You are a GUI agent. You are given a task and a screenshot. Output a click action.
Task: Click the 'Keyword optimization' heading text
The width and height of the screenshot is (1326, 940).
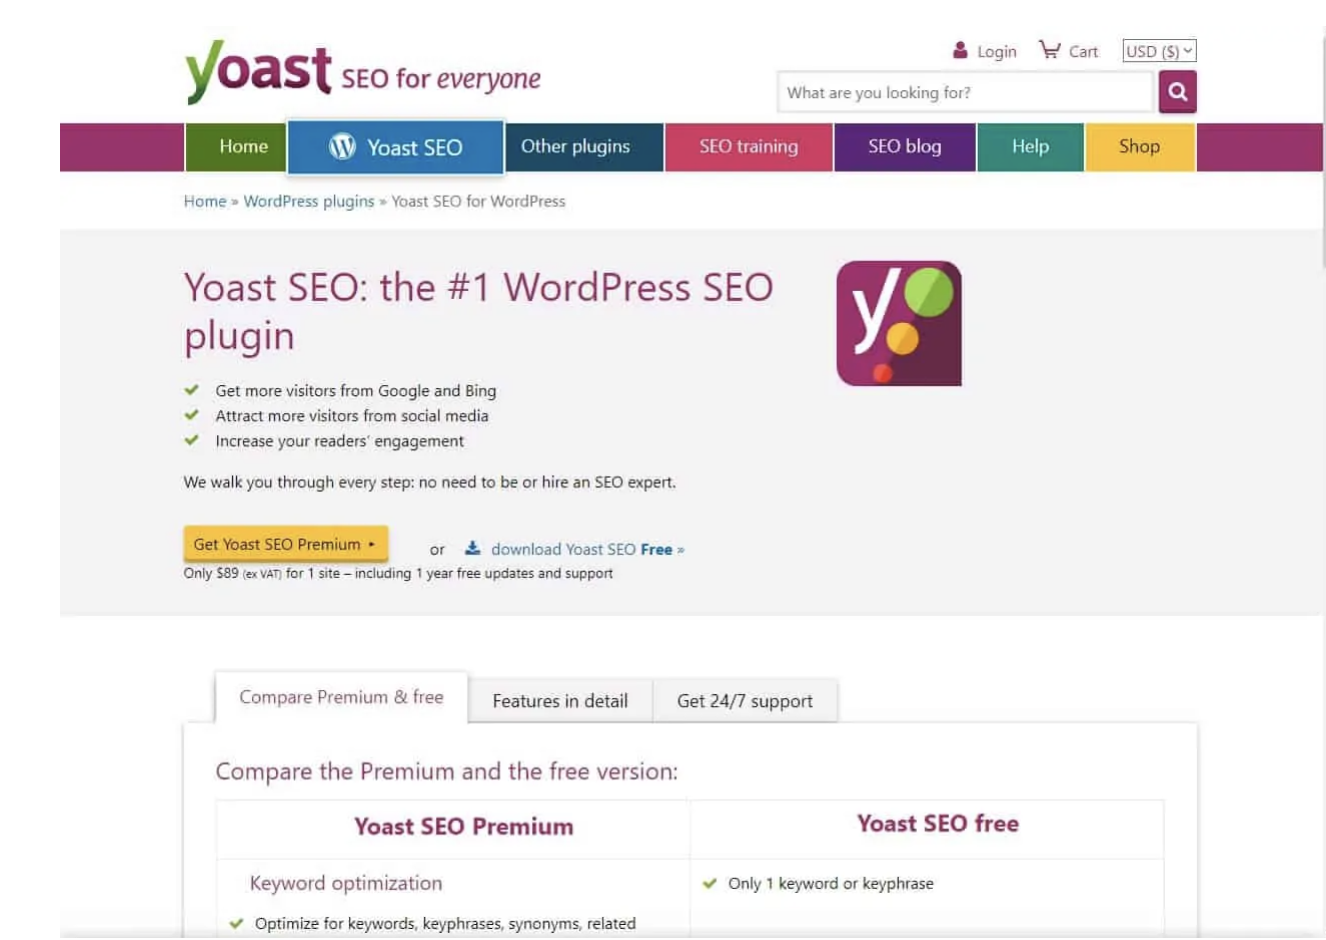tap(346, 883)
